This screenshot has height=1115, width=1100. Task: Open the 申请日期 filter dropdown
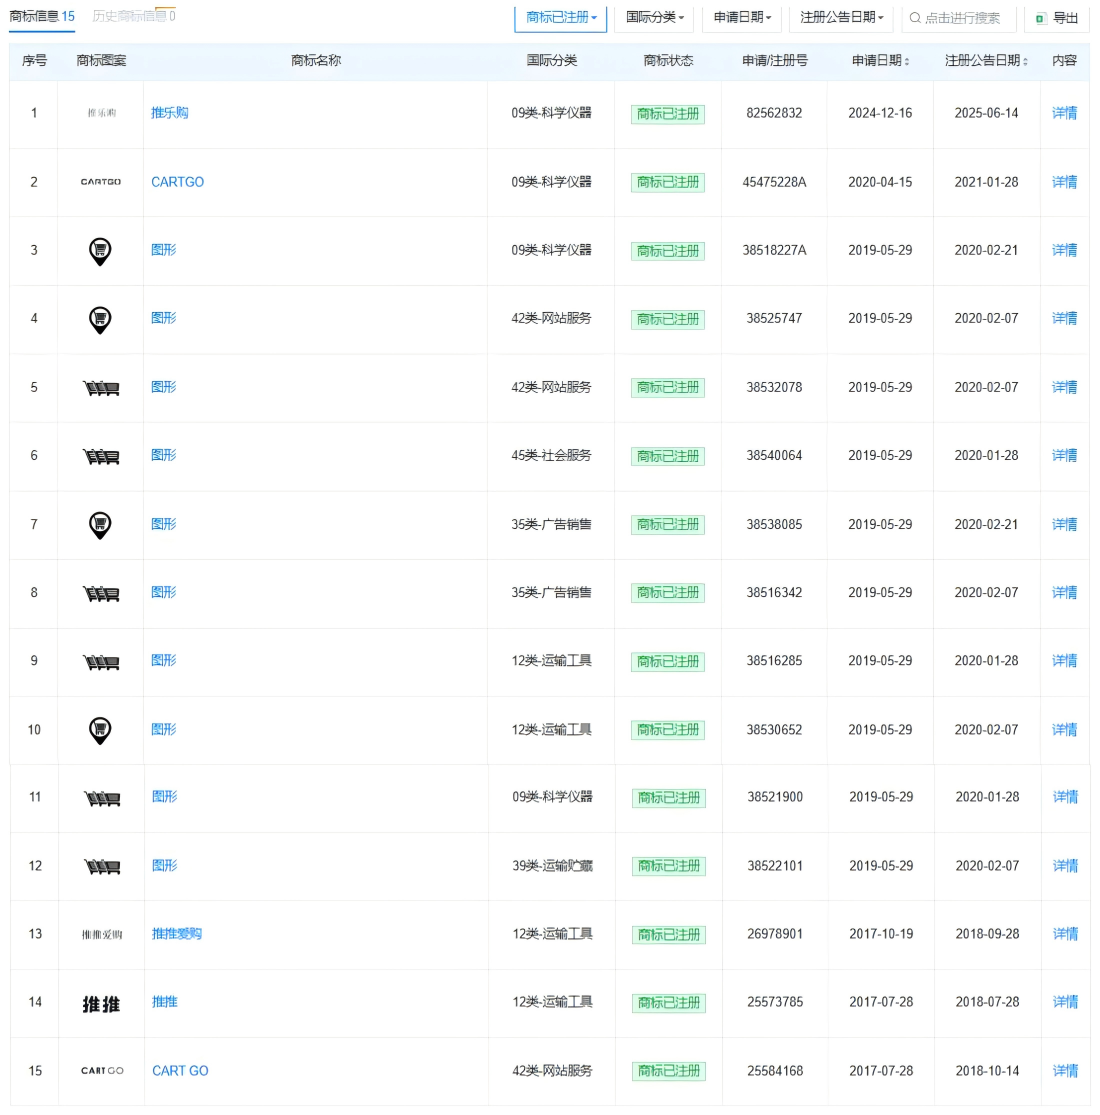(742, 17)
